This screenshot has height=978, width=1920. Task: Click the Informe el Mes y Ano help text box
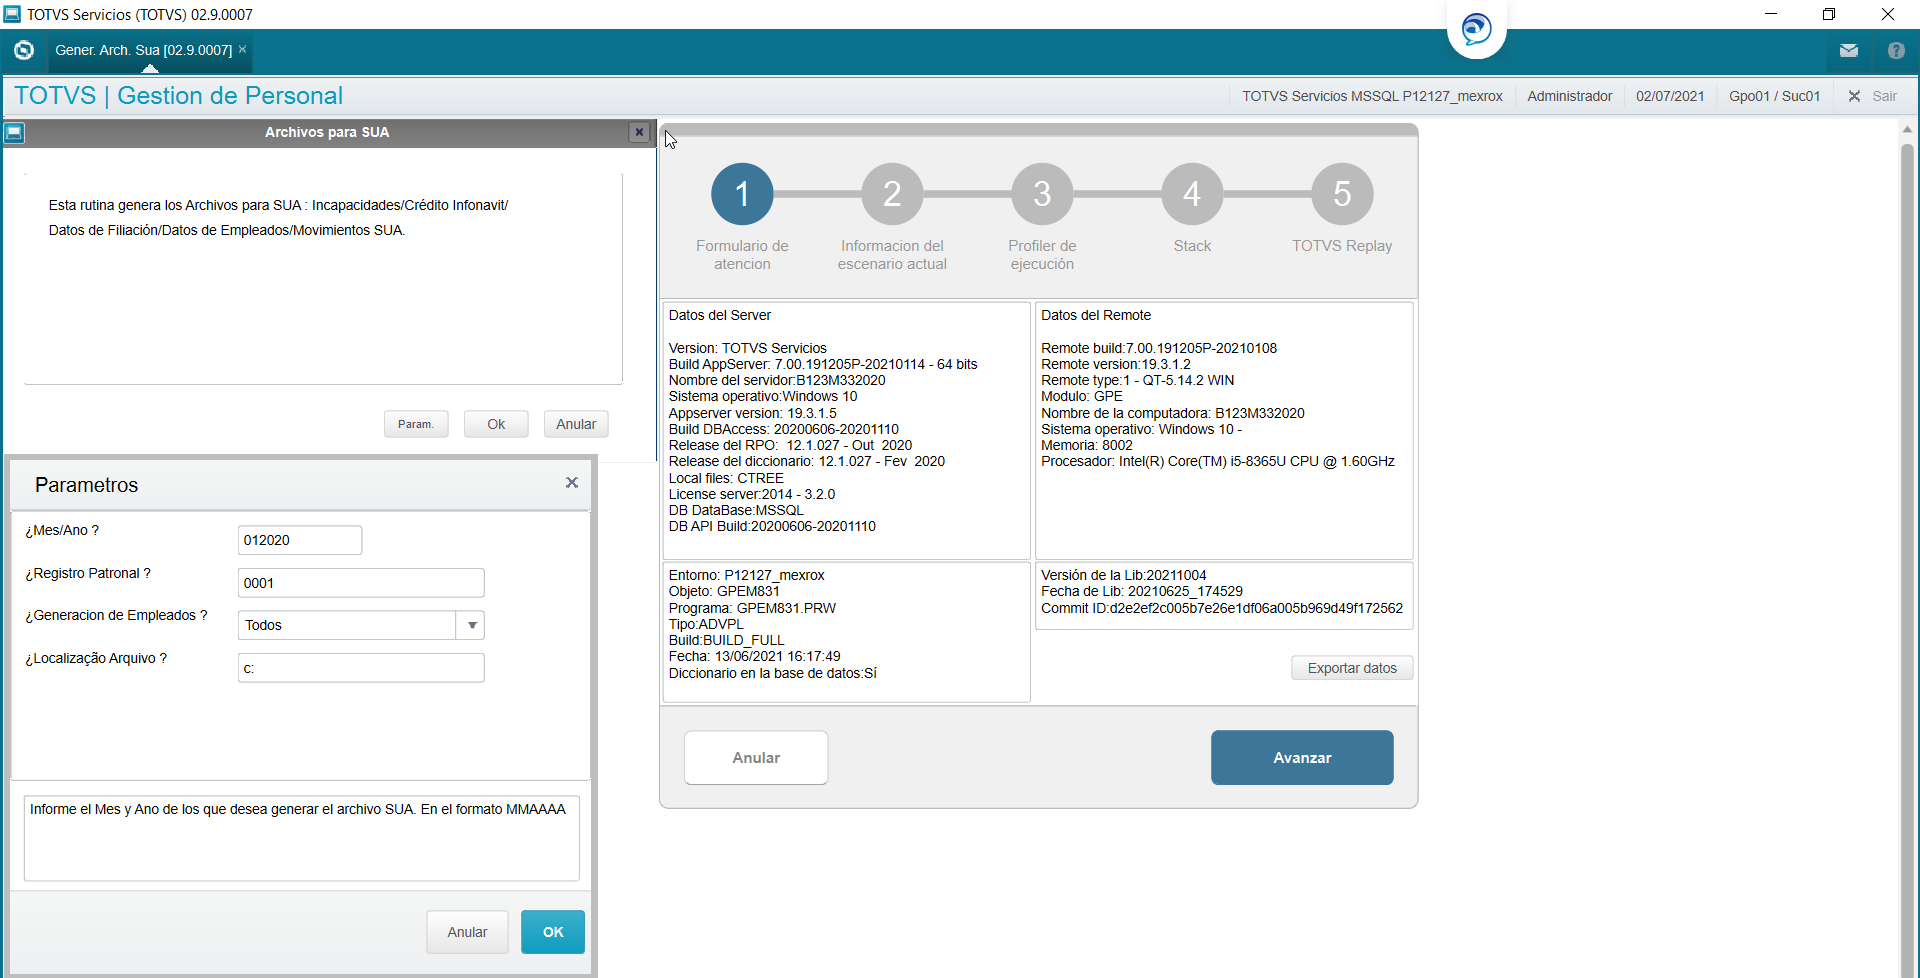(301, 838)
